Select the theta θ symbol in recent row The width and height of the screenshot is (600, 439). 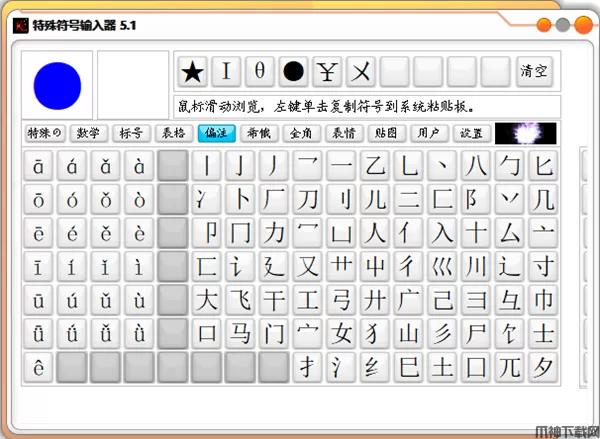(x=260, y=71)
